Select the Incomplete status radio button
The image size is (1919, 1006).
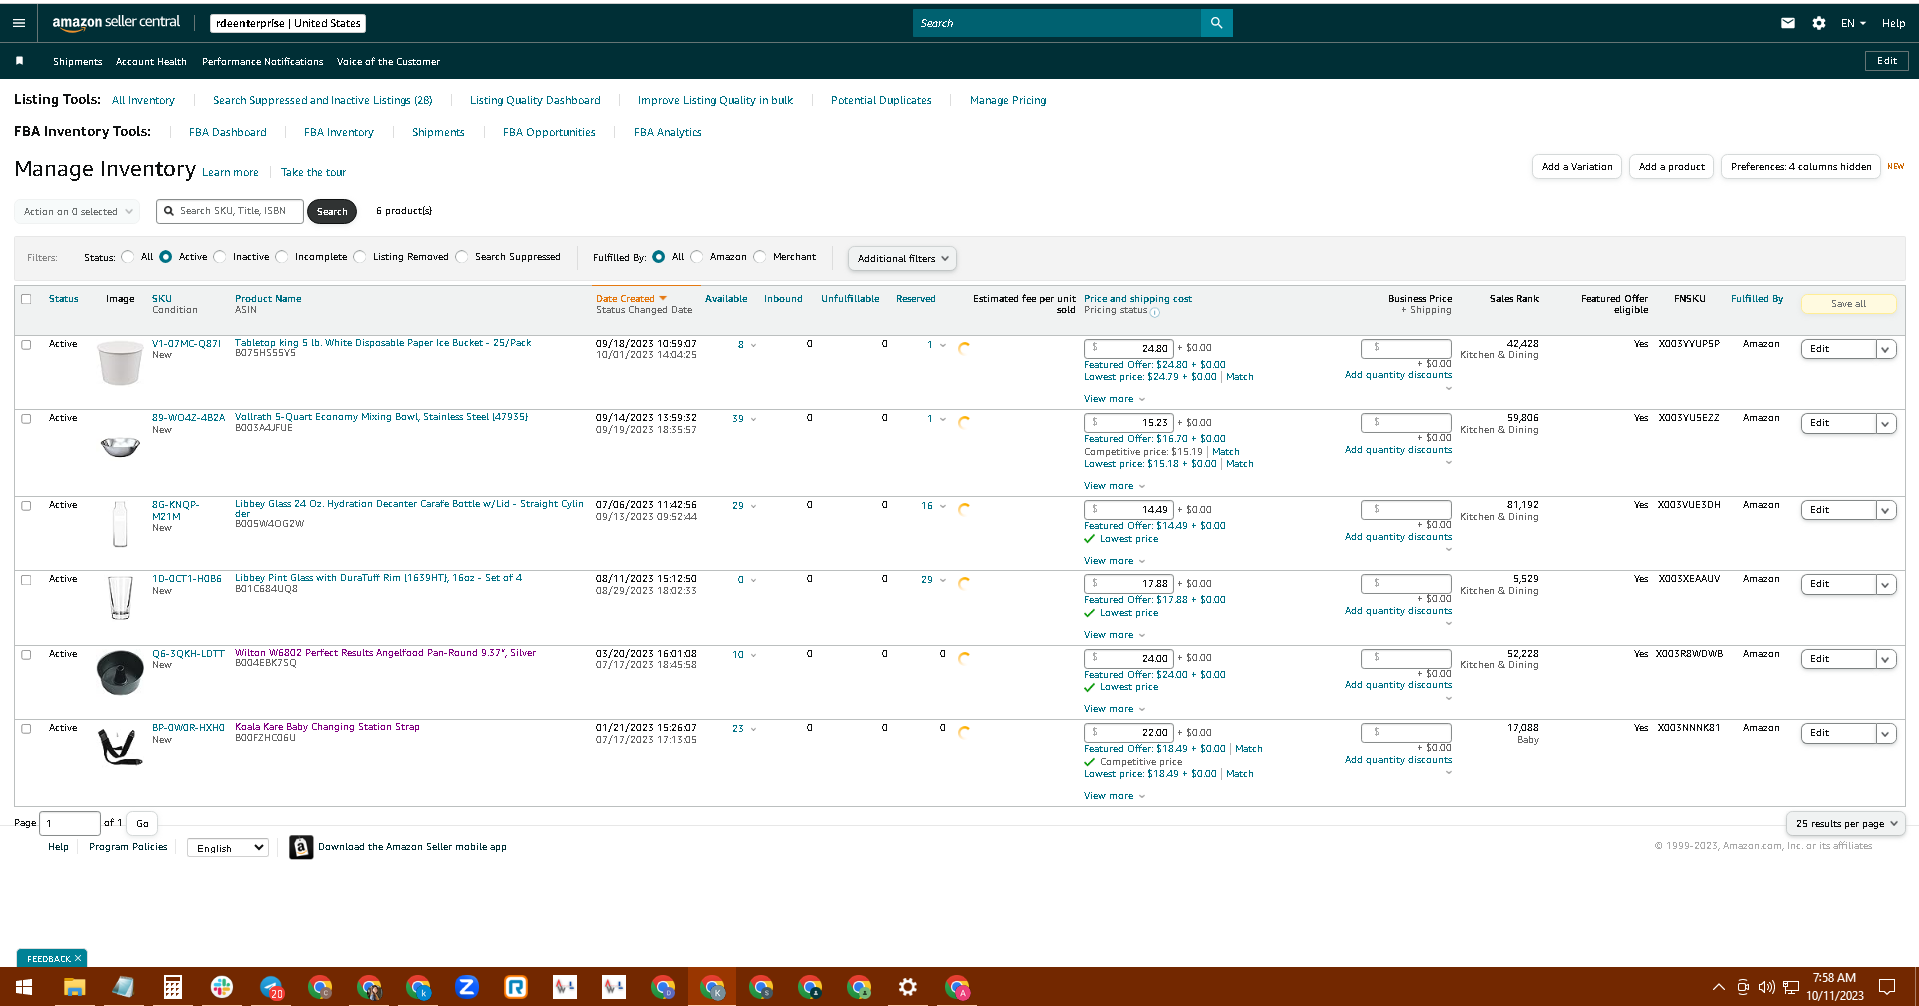click(282, 257)
